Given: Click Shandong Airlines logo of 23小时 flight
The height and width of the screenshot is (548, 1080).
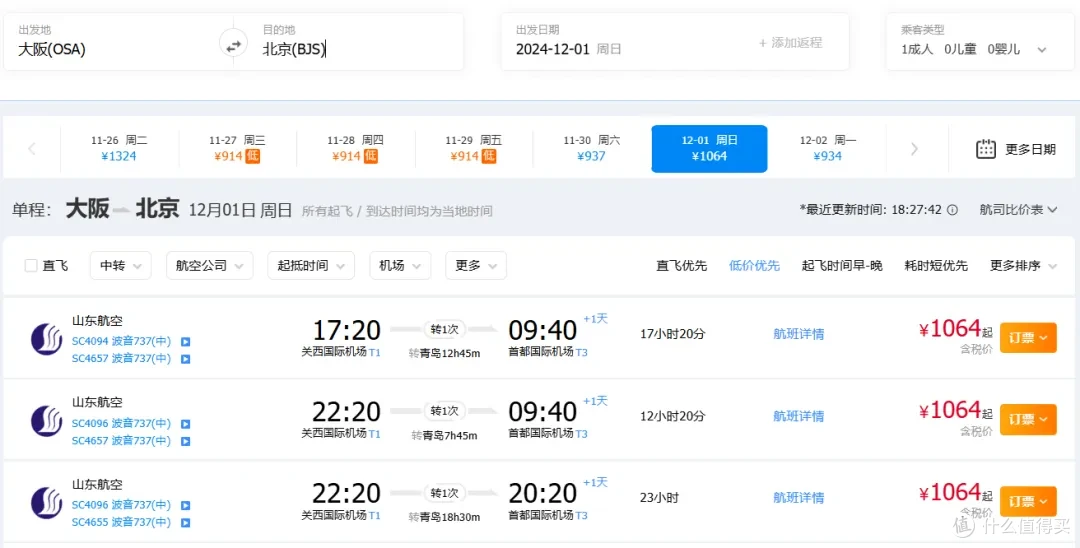Looking at the screenshot, I should (47, 503).
